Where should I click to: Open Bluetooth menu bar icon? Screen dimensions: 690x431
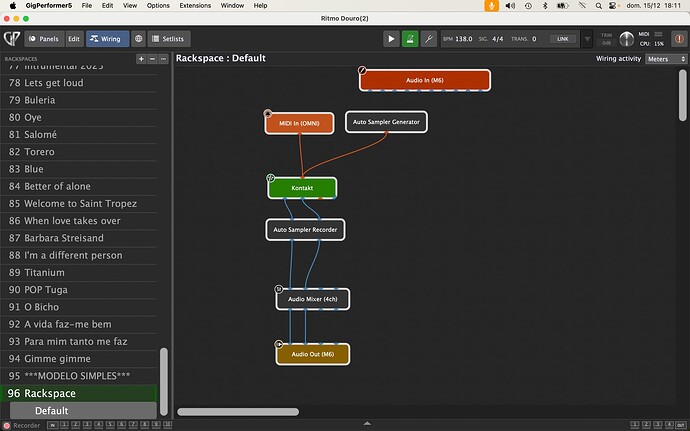pyautogui.click(x=545, y=6)
